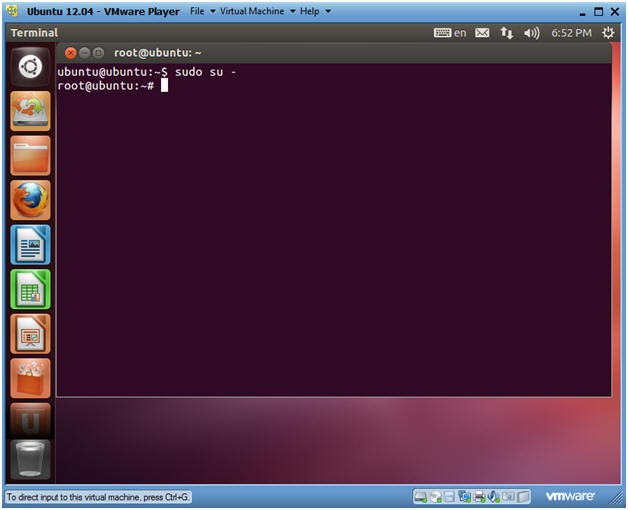This screenshot has height=510, width=628.
Task: Click the VMware floppy drive device icon
Action: pos(449,497)
